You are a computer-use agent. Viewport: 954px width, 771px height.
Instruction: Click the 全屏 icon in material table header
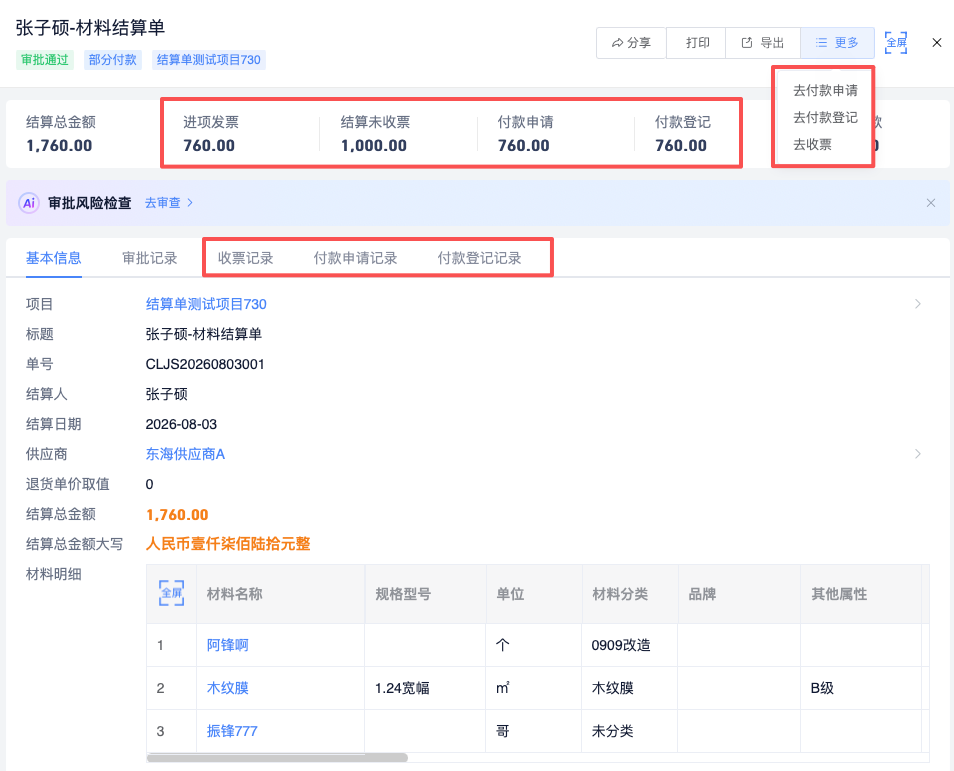coord(172,593)
